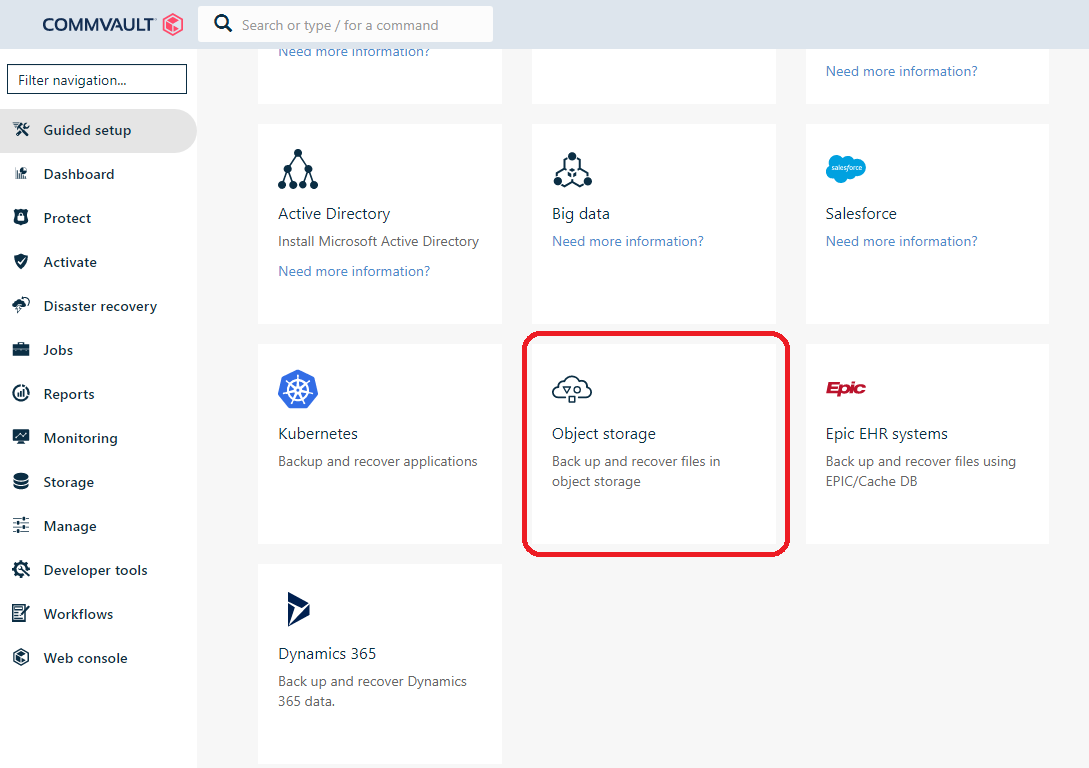Click the Dynamics 365 icon
The image size is (1089, 768).
pos(298,609)
